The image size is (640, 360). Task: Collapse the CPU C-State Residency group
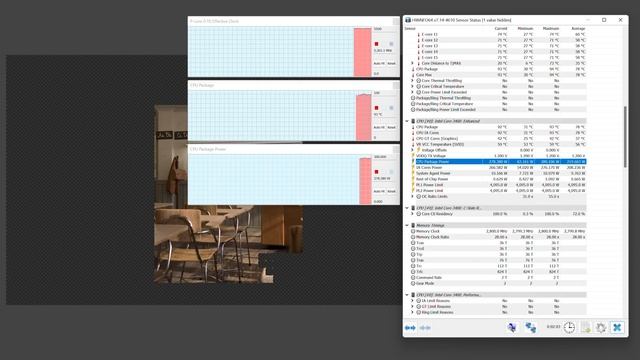point(407,208)
